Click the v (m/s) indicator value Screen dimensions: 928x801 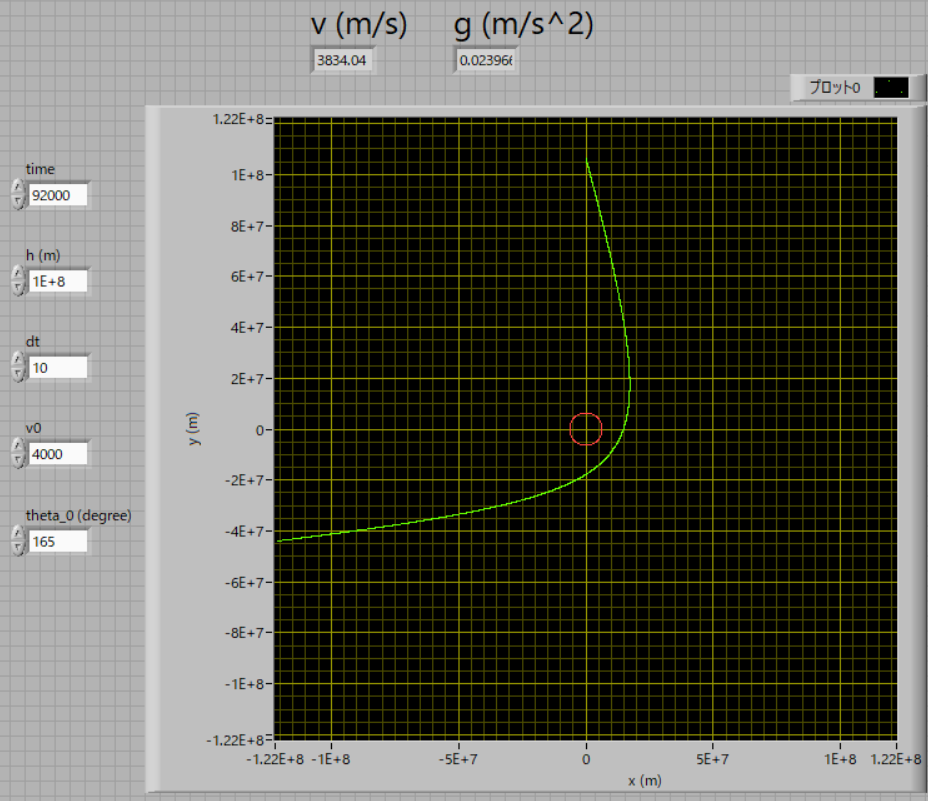[x=343, y=61]
